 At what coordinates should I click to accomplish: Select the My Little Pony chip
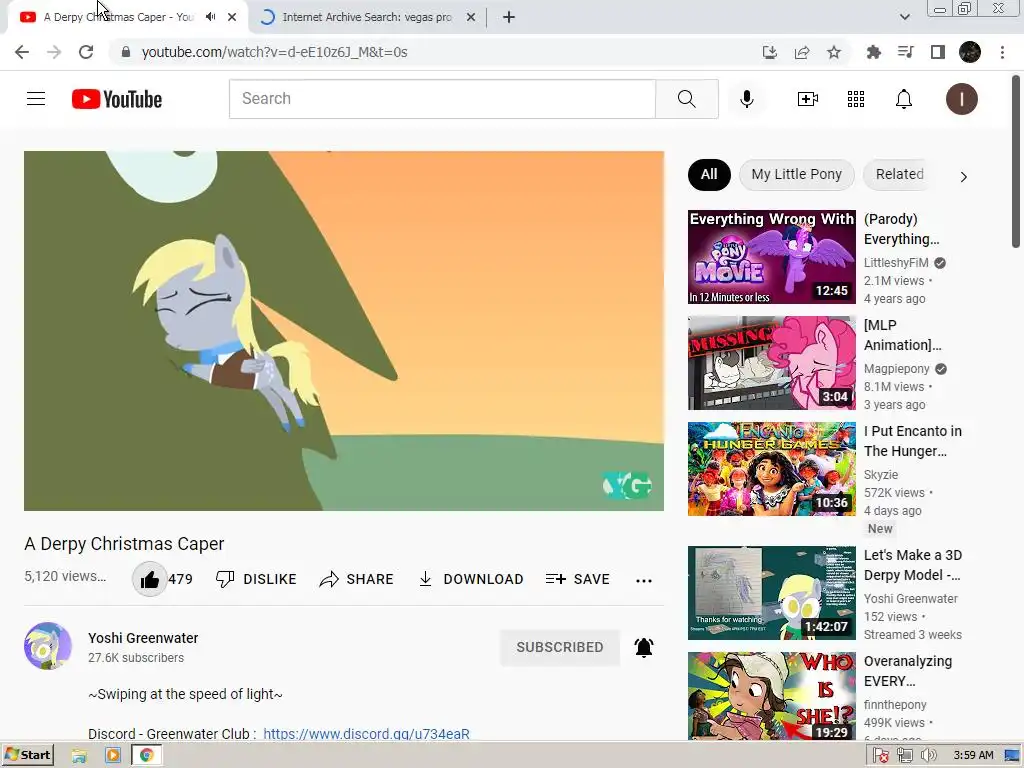(796, 174)
